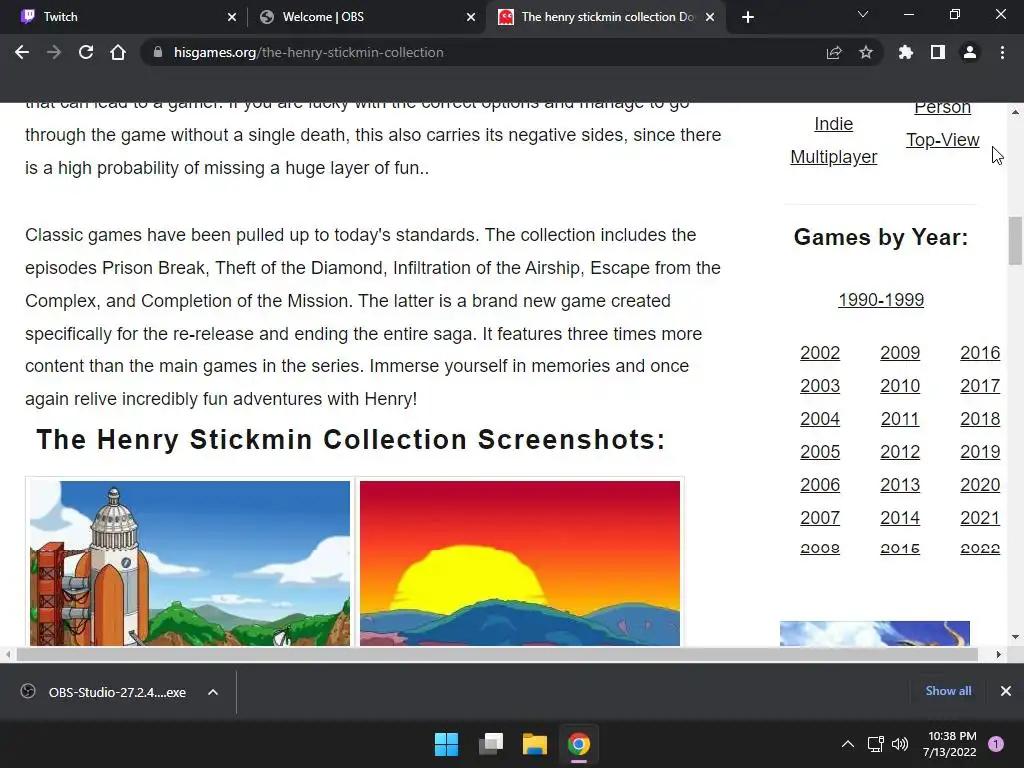The height and width of the screenshot is (768, 1024).
Task: Open a new browser tab
Action: pyautogui.click(x=748, y=17)
